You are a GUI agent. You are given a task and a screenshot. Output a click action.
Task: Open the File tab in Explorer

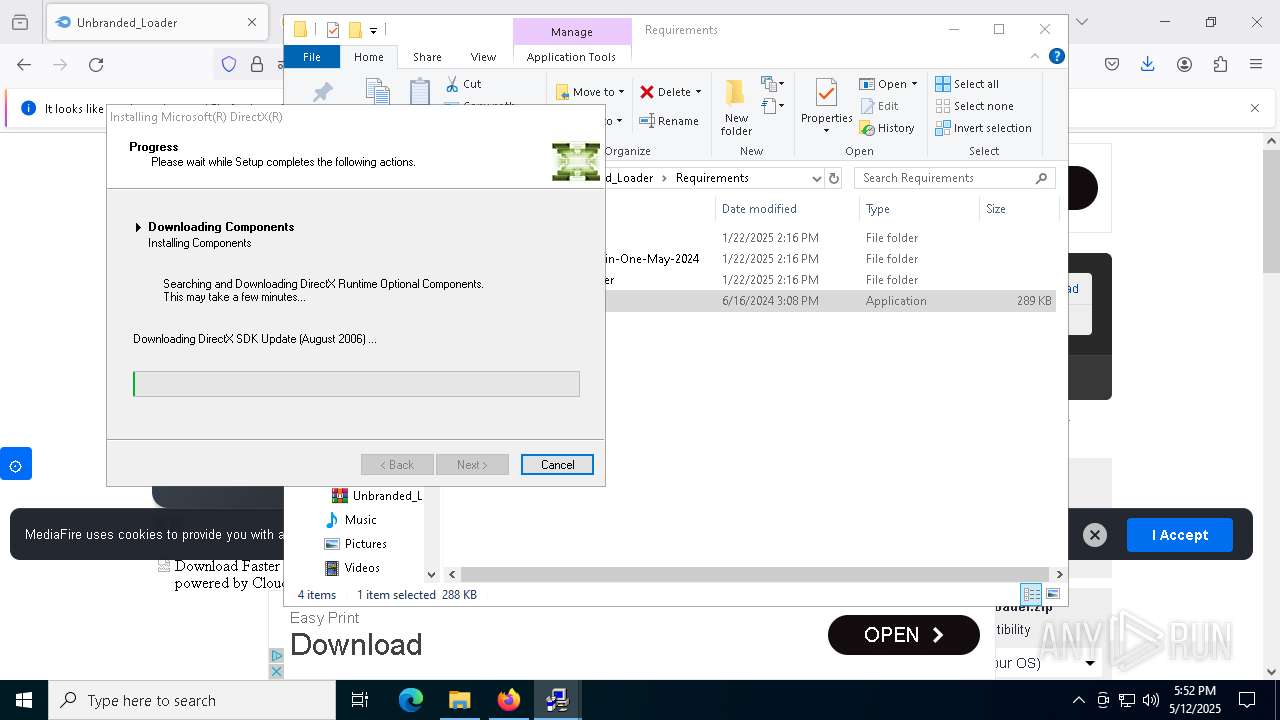point(312,57)
